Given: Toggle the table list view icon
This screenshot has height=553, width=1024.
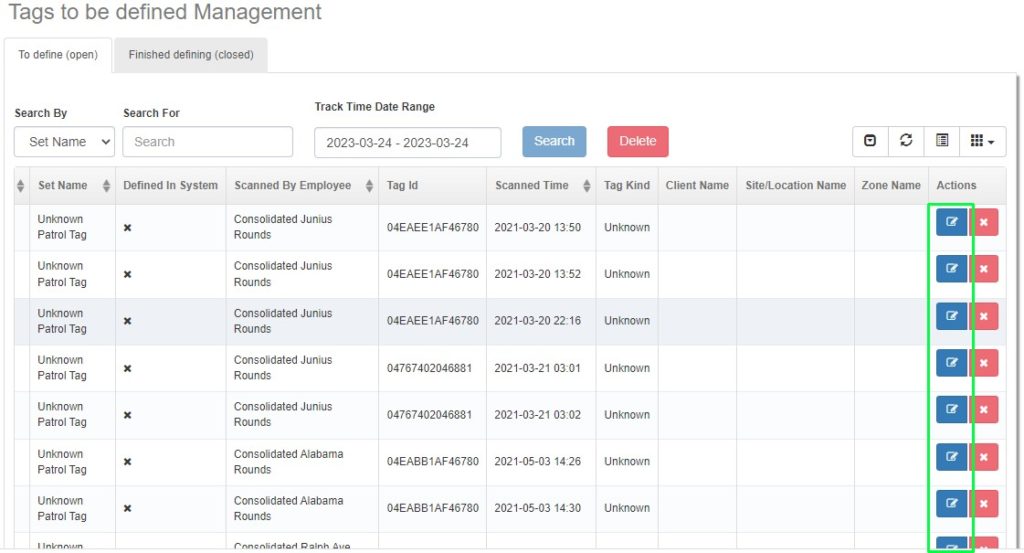Looking at the screenshot, I should 942,141.
